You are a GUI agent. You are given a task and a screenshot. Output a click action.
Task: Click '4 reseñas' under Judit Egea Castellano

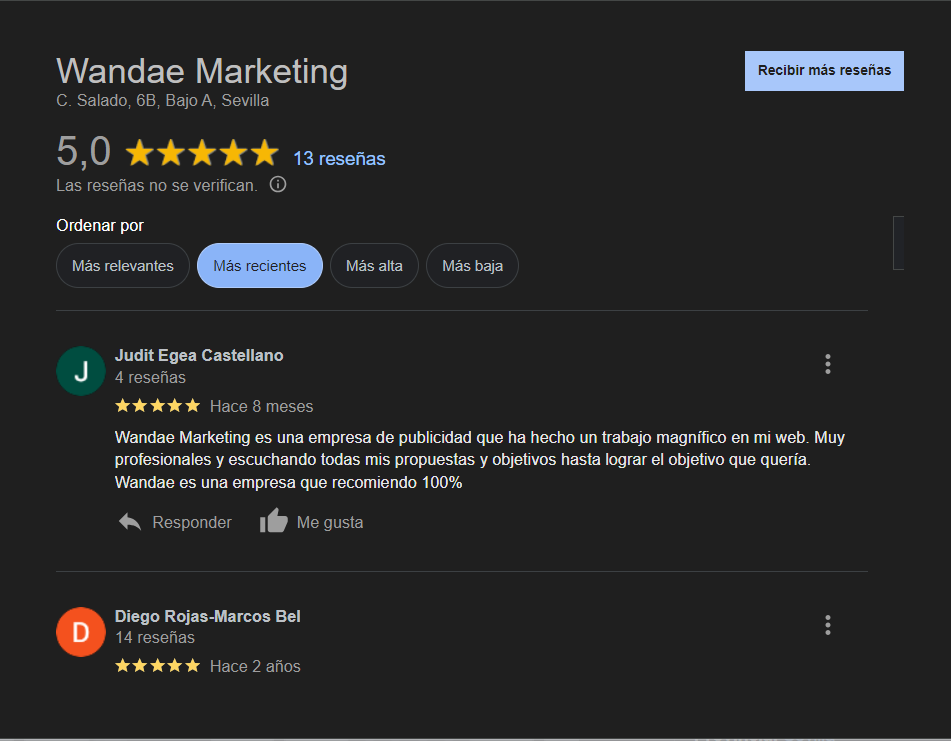(150, 377)
